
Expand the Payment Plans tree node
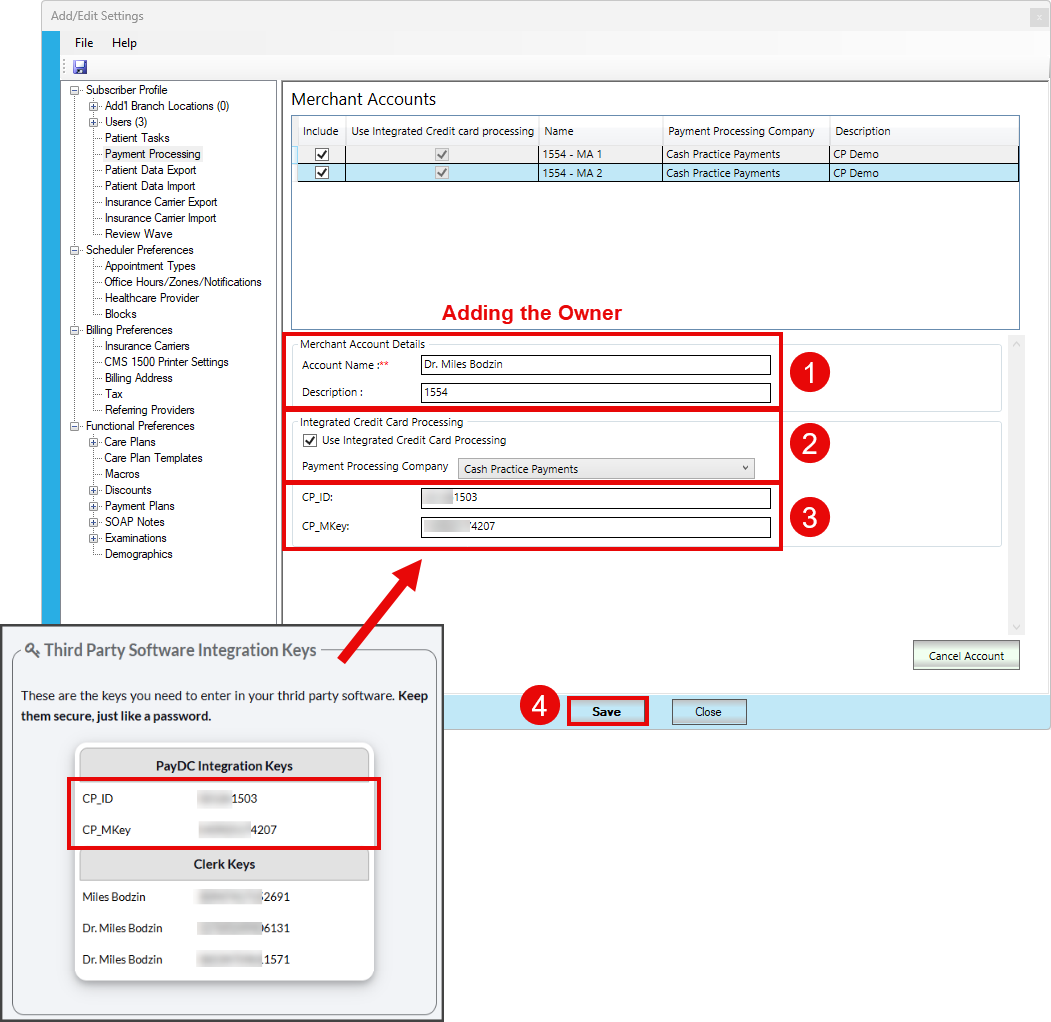[x=93, y=507]
